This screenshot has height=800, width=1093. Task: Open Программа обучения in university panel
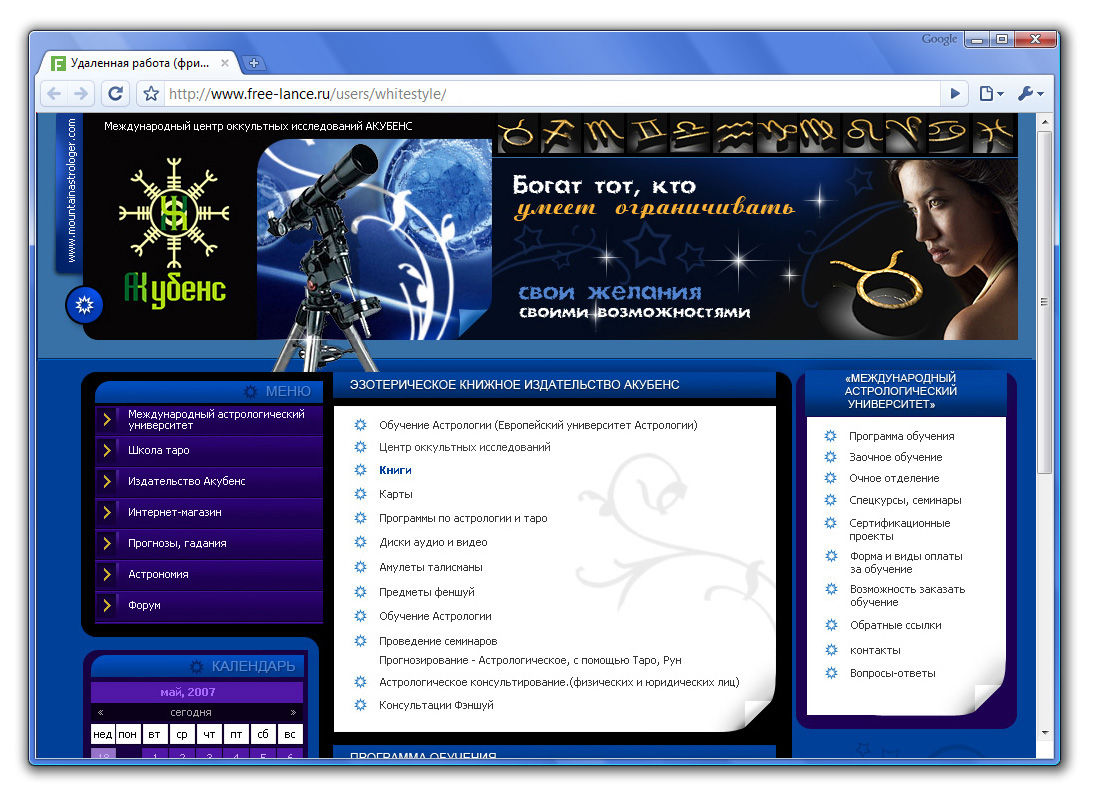901,436
